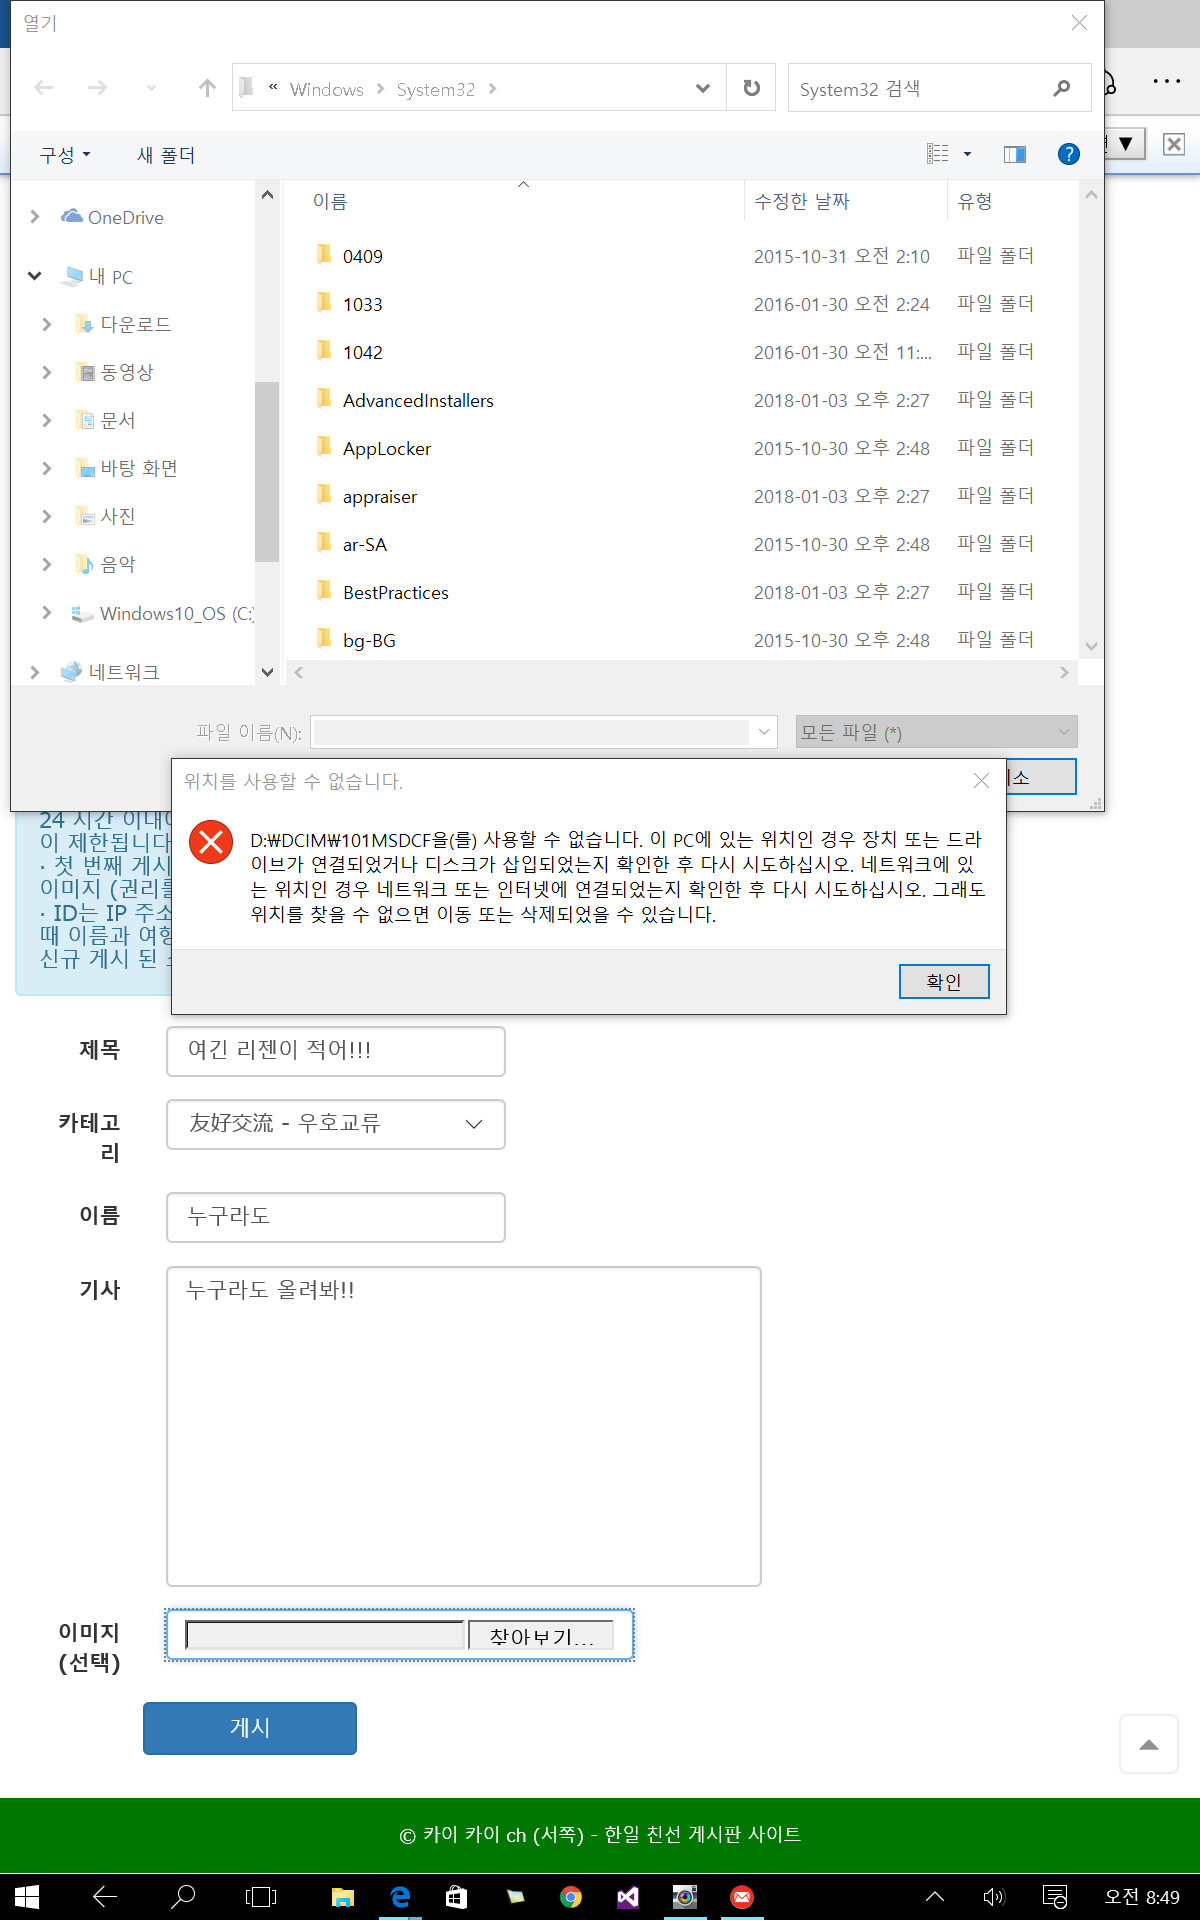This screenshot has height=1920, width=1200.
Task: Click 새 폴더 in dialog toolbar
Action: pyautogui.click(x=166, y=155)
